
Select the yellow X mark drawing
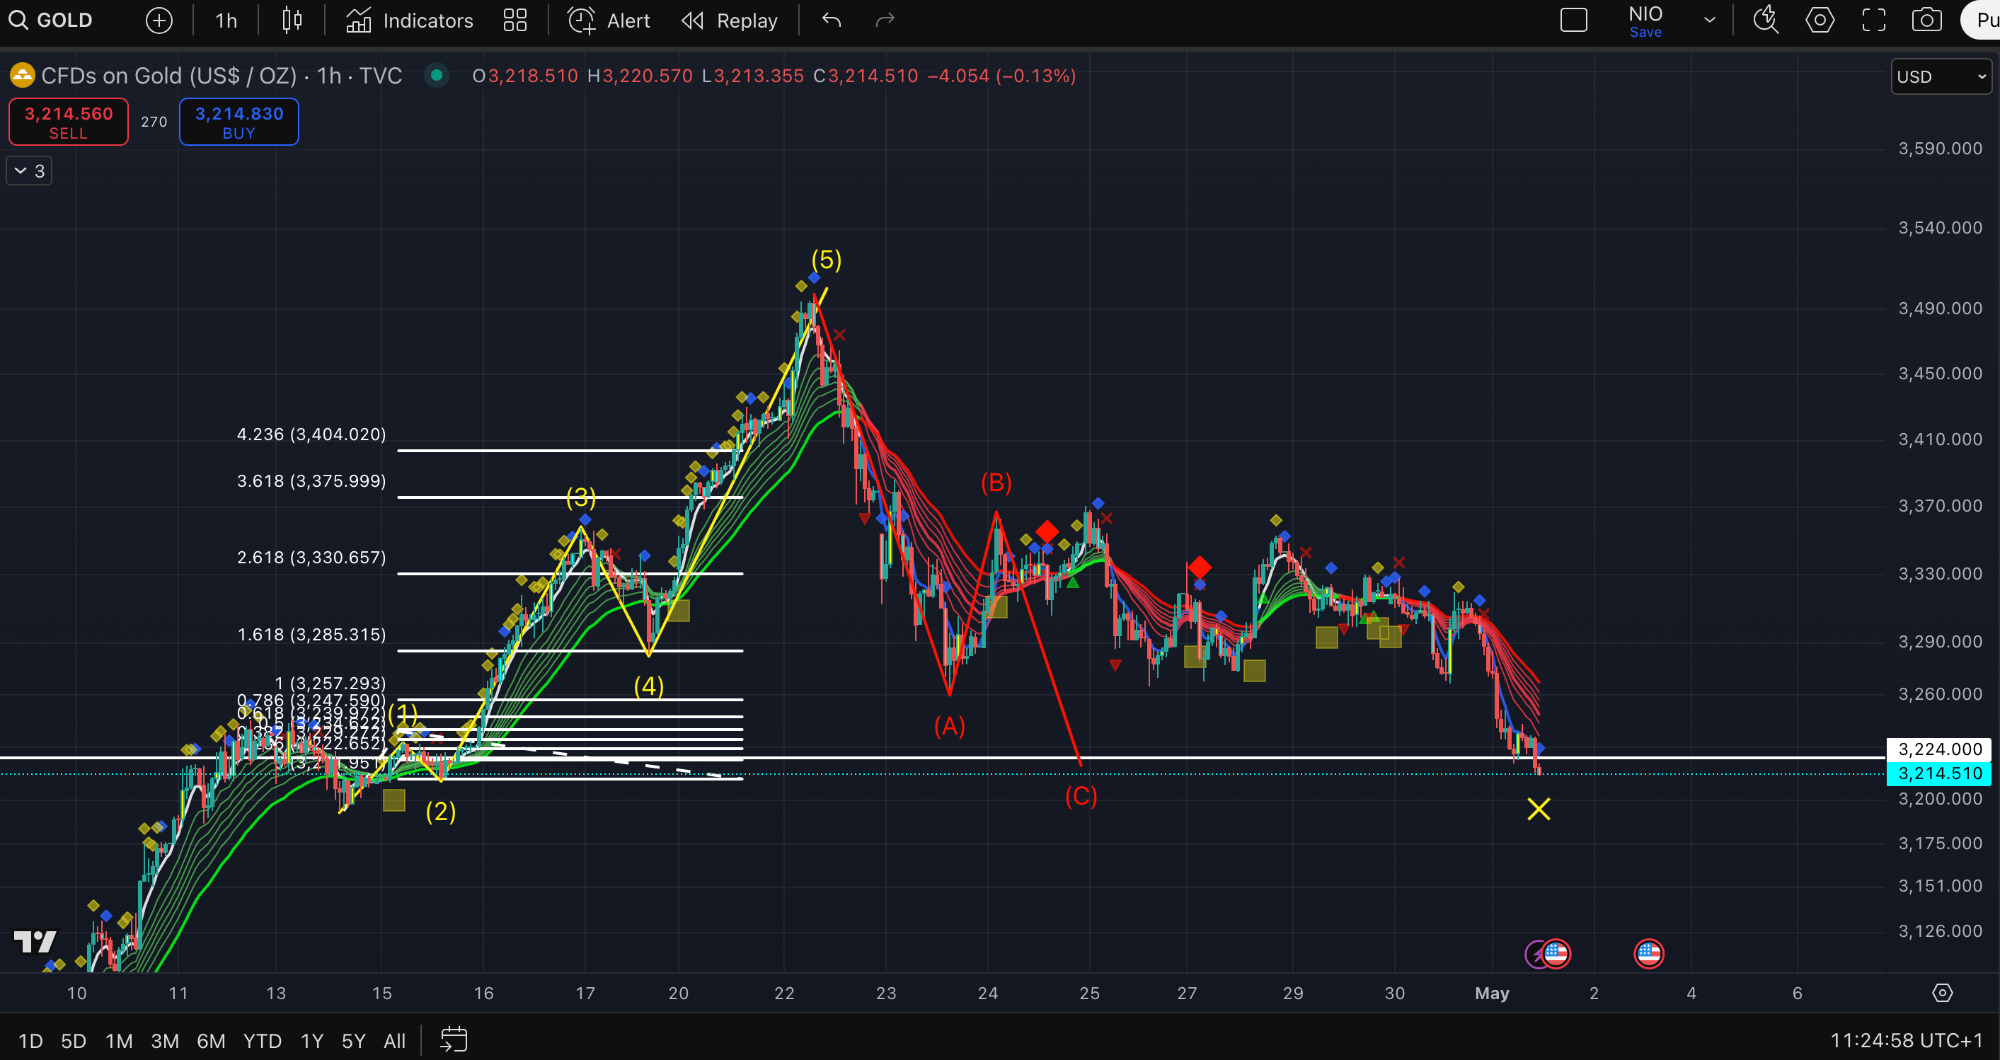coord(1539,809)
